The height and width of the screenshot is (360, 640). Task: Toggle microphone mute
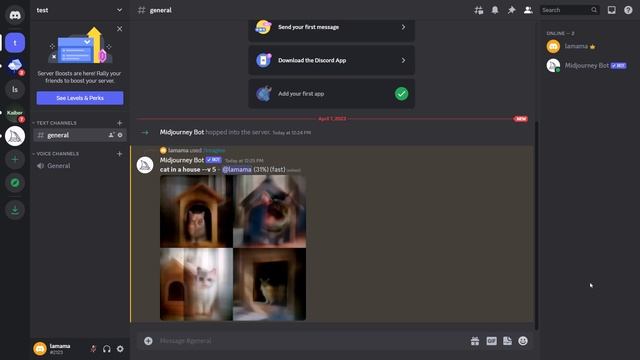coord(93,349)
